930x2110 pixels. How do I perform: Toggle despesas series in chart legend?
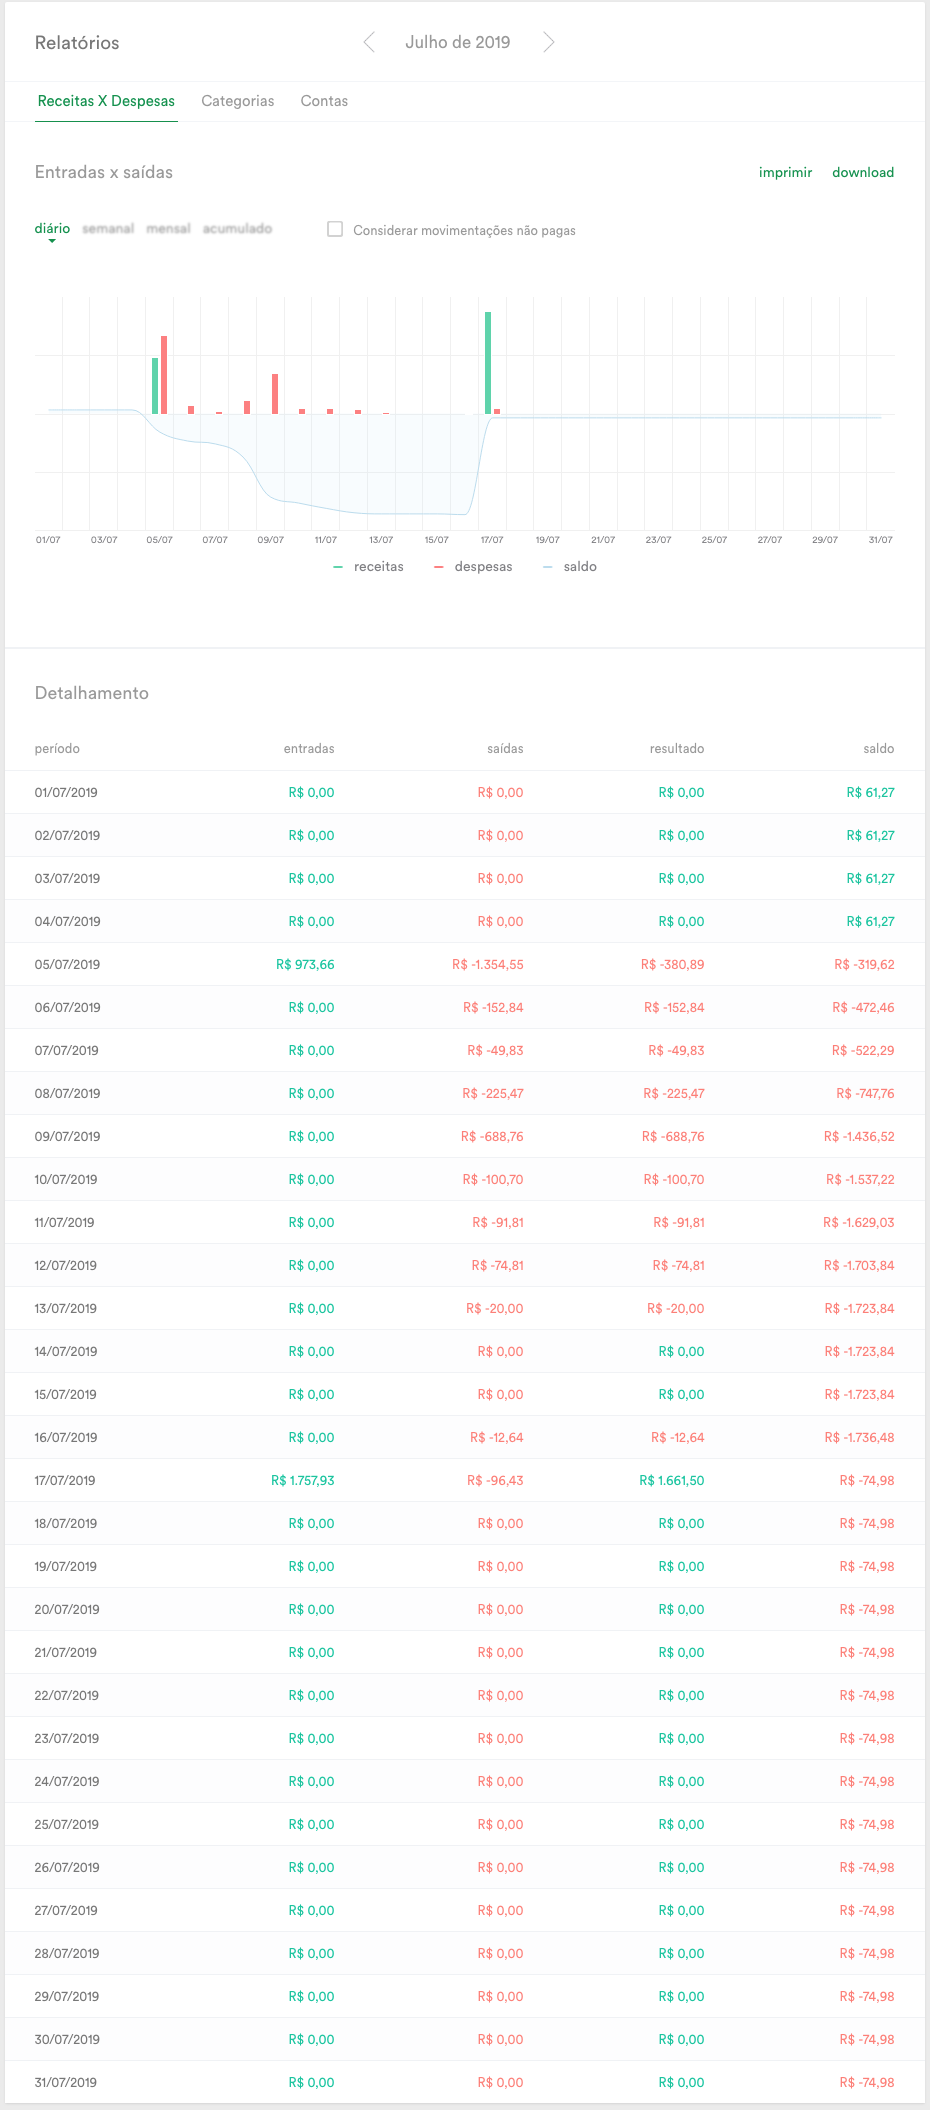pos(473,567)
